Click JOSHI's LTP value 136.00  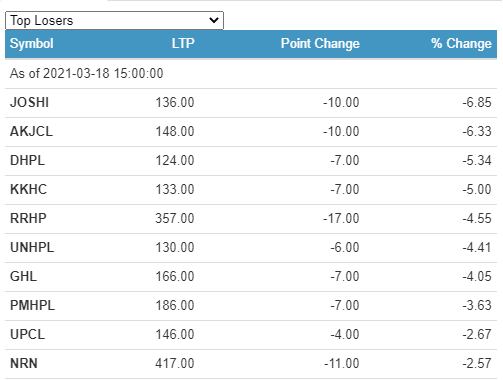[175, 102]
